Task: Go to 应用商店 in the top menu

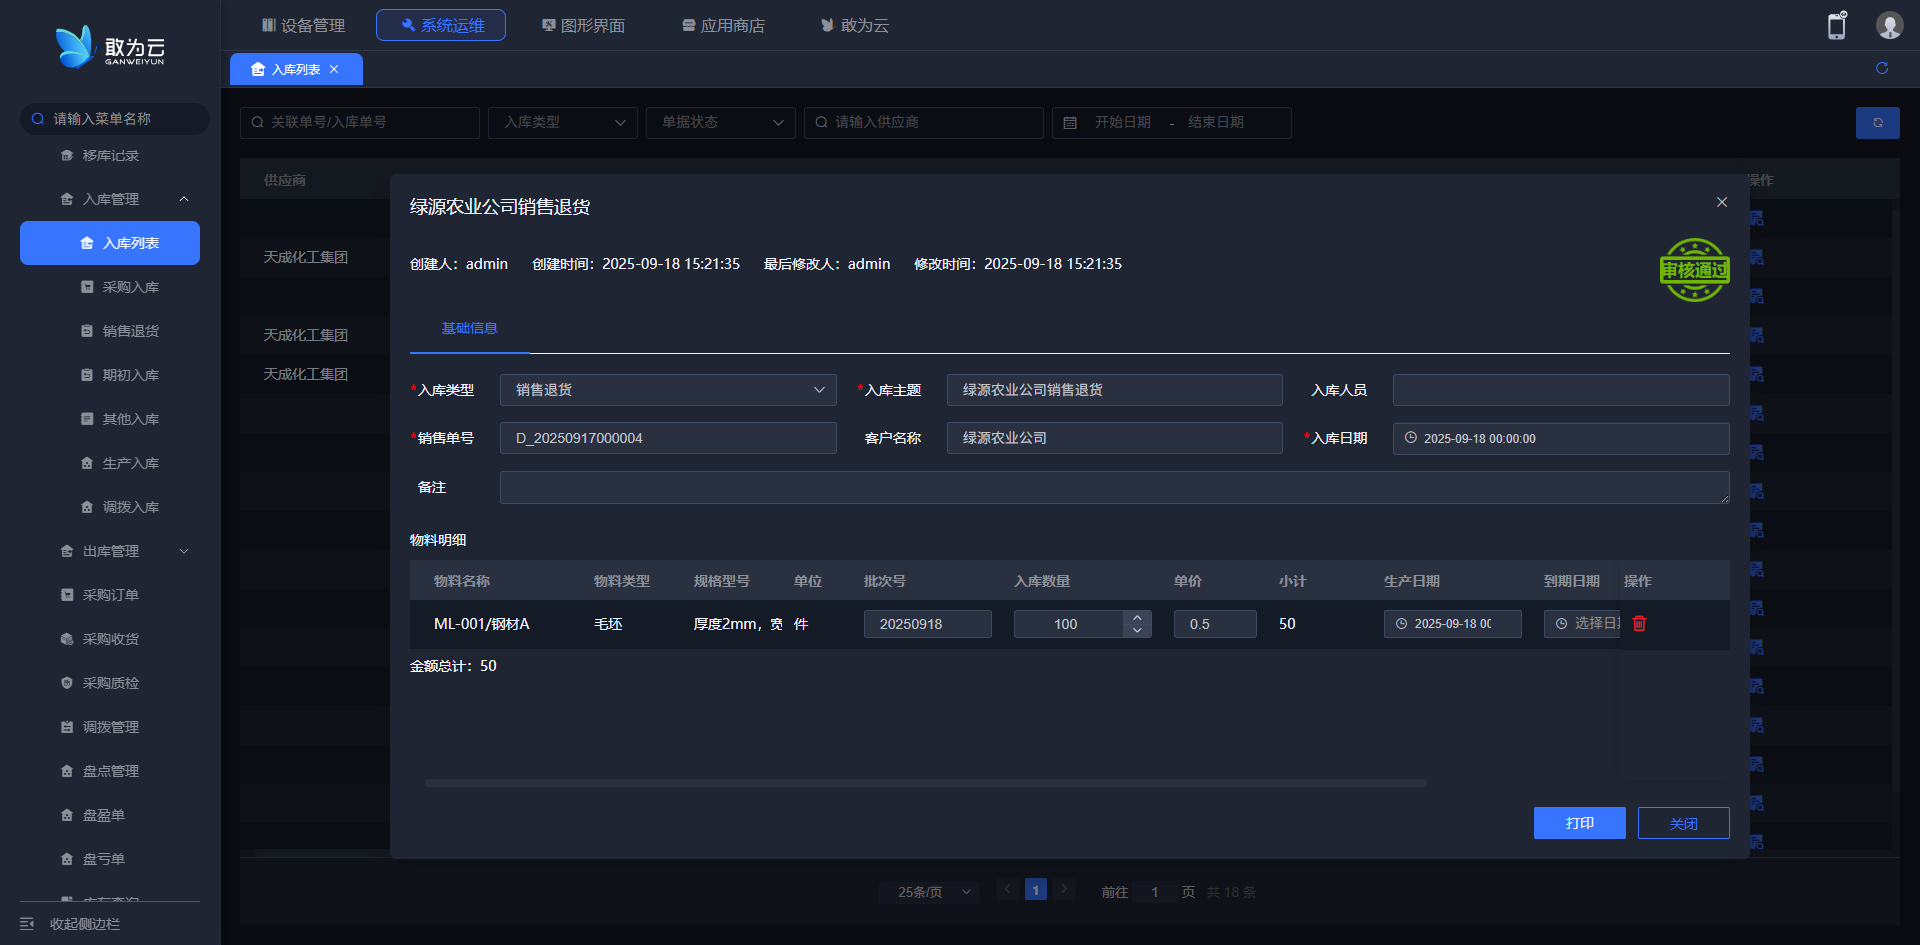Action: point(723,25)
